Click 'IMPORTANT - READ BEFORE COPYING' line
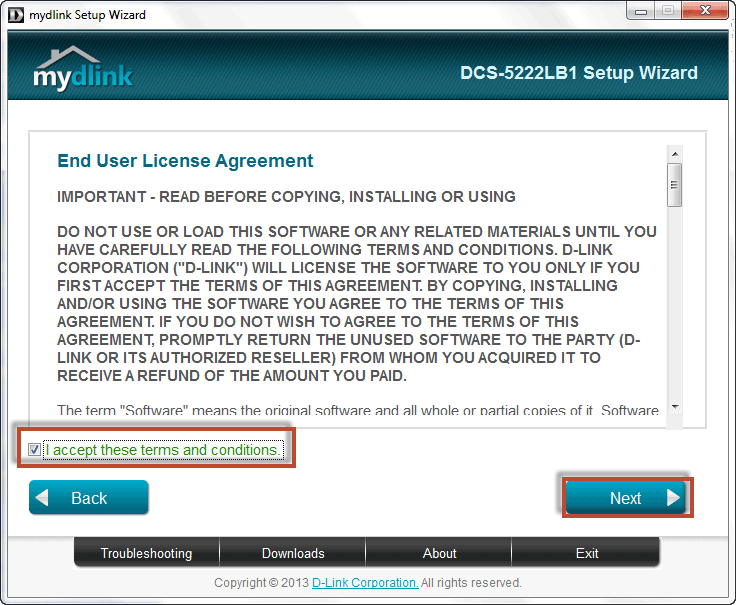Screen dimensions: 736x605 point(286,196)
